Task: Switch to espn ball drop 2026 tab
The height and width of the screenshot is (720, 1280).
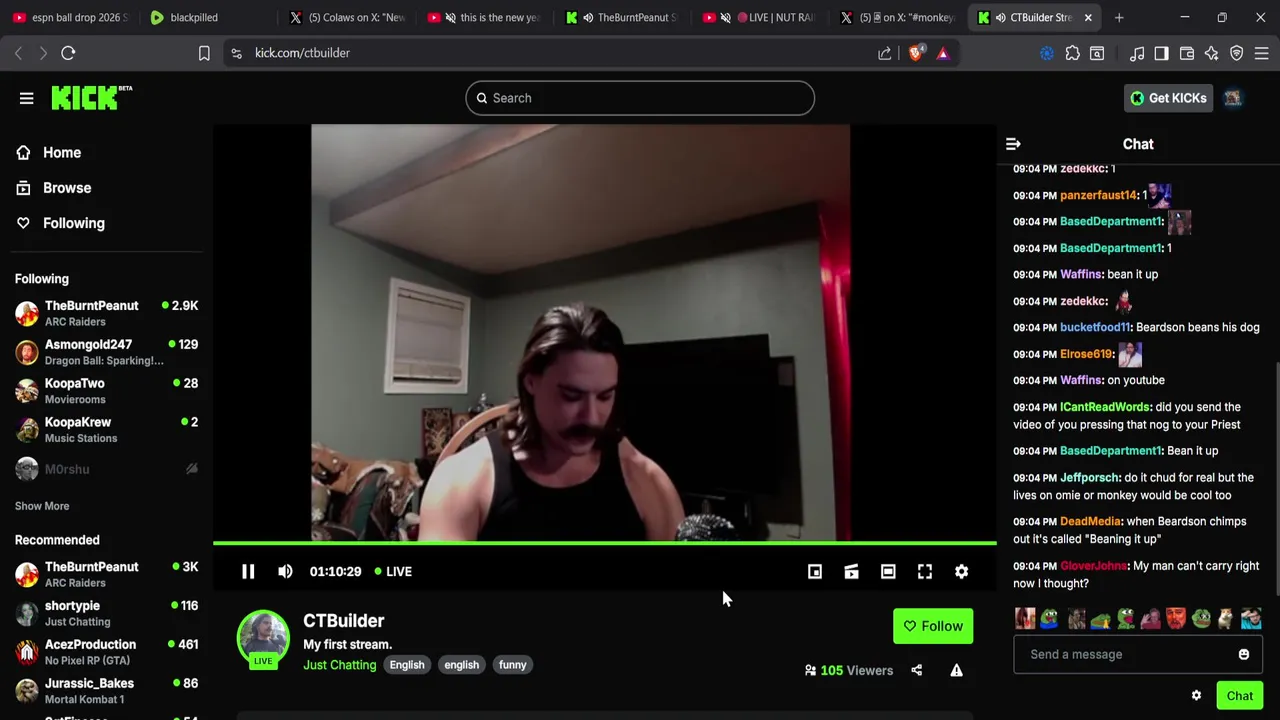Action: [x=70, y=17]
